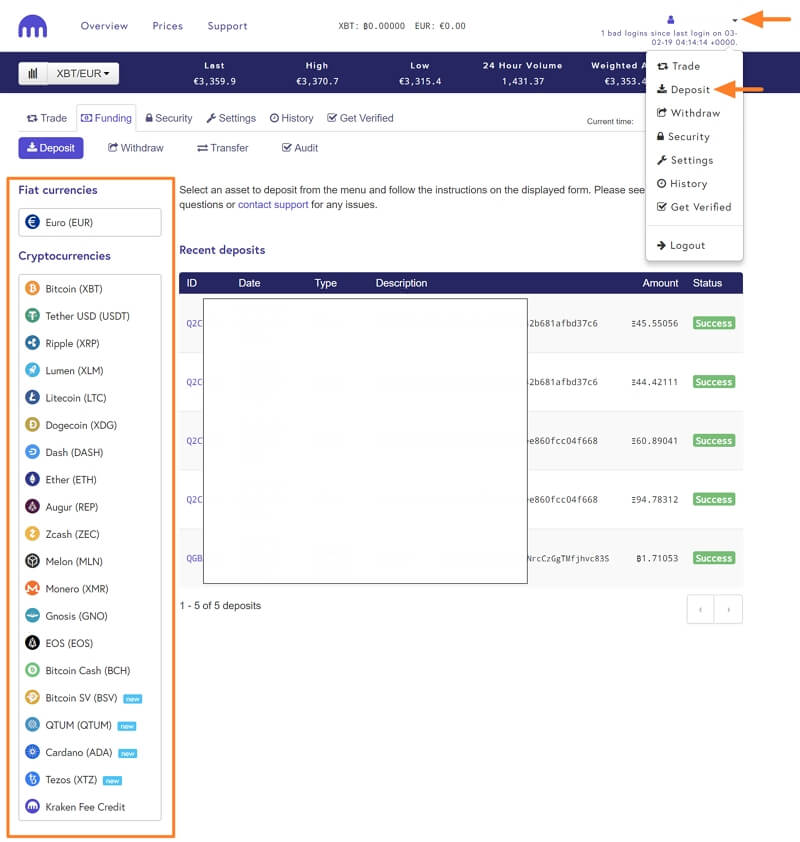
Task: Select the ฿1.71053 amount cell
Action: 657,558
